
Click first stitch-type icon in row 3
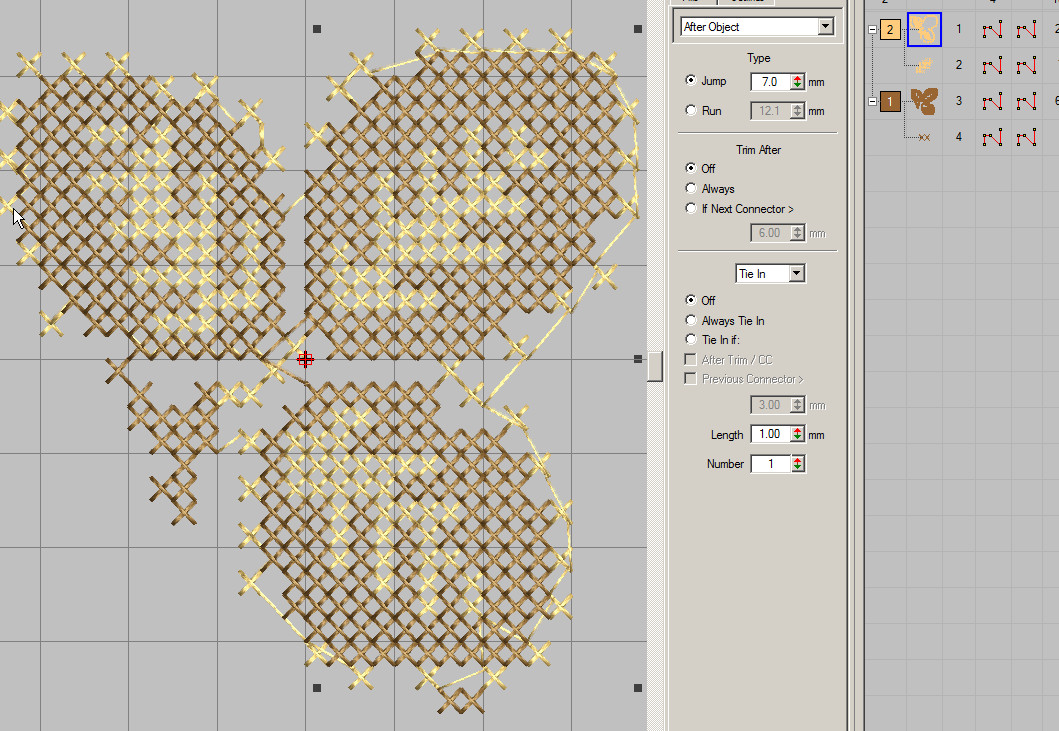(992, 101)
